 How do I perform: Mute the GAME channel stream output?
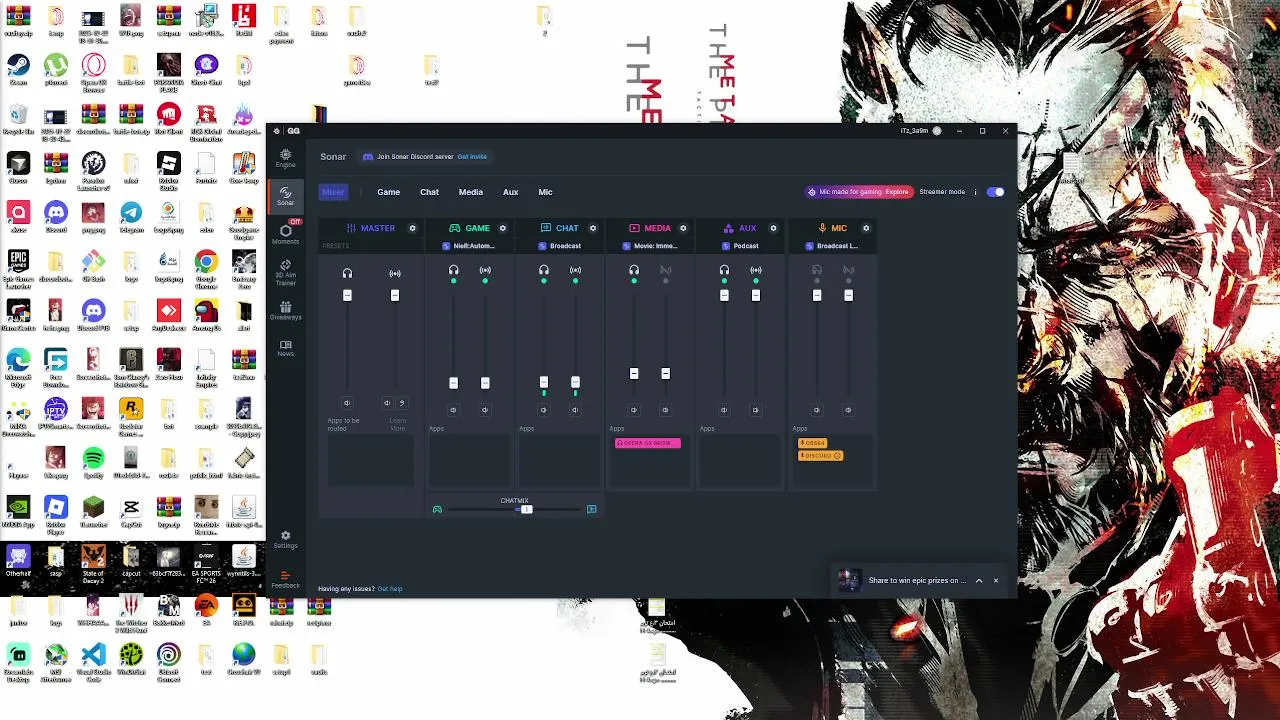click(485, 410)
